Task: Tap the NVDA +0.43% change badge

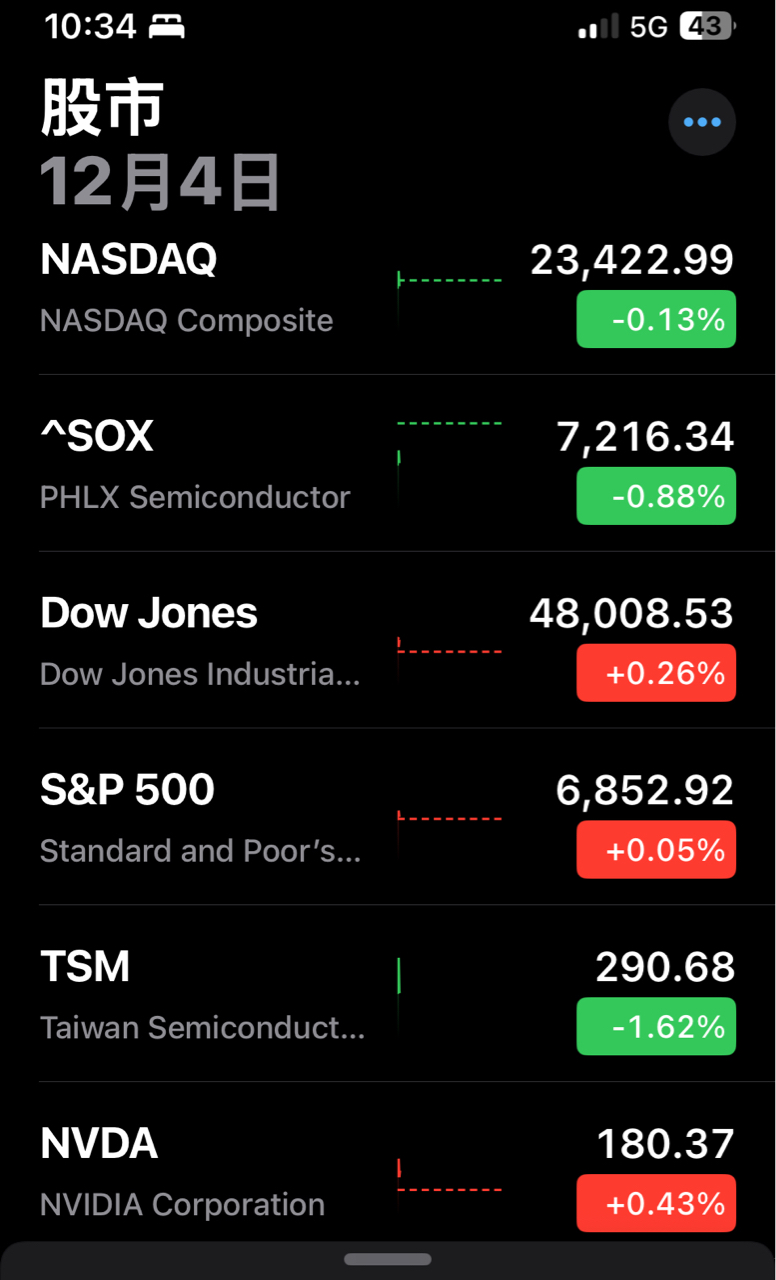Action: [x=656, y=1203]
